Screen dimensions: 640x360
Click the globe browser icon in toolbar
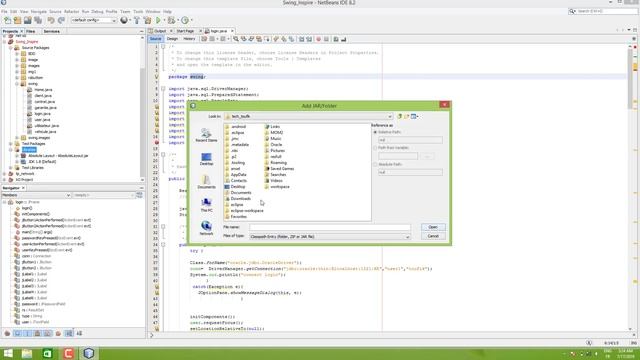(124, 20)
